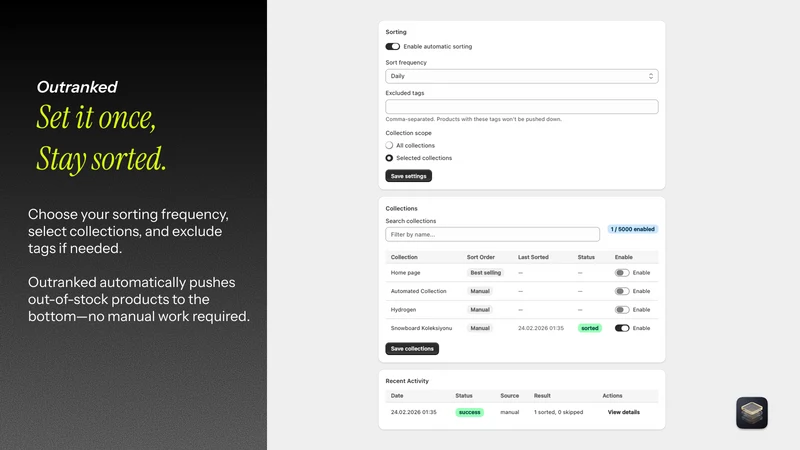
Task: Click the Excluded tags input field
Action: pyautogui.click(x=521, y=107)
